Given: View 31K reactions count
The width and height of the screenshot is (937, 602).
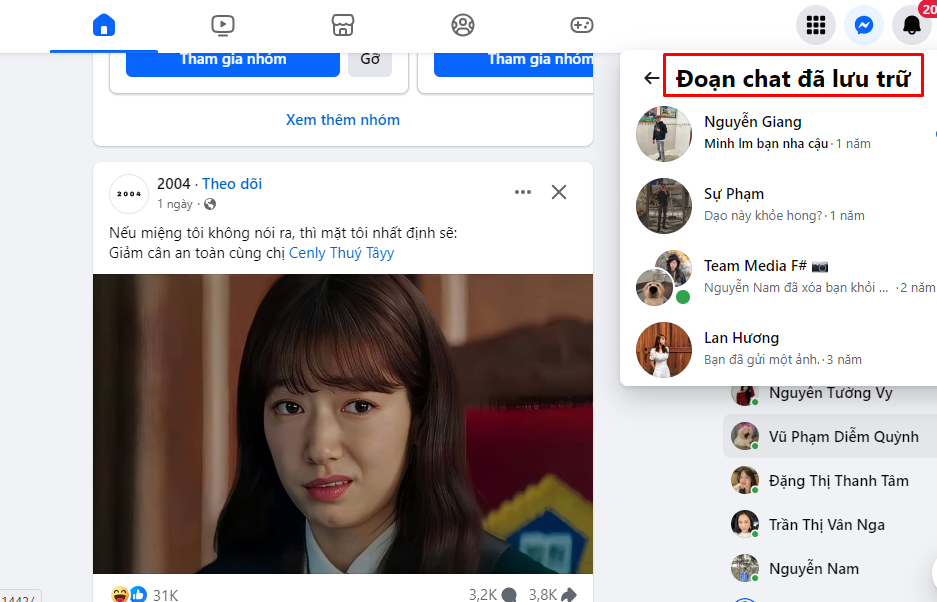Looking at the screenshot, I should click(x=166, y=595).
